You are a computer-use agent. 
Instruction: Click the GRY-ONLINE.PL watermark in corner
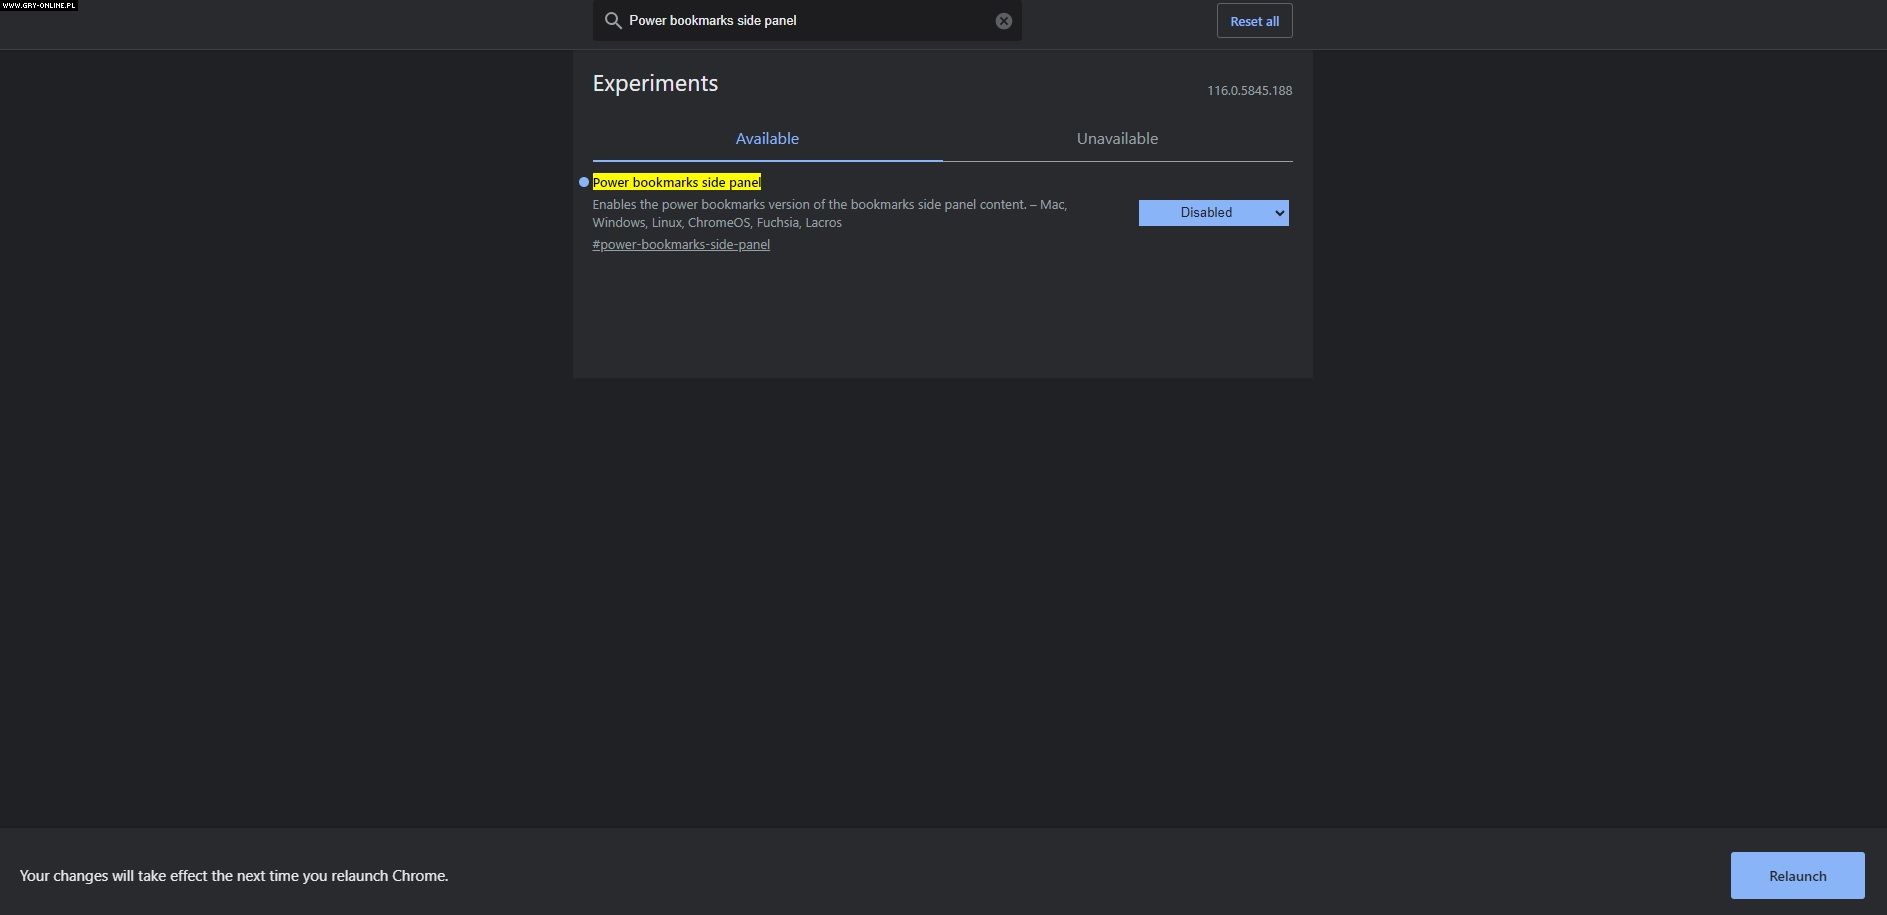coord(39,6)
